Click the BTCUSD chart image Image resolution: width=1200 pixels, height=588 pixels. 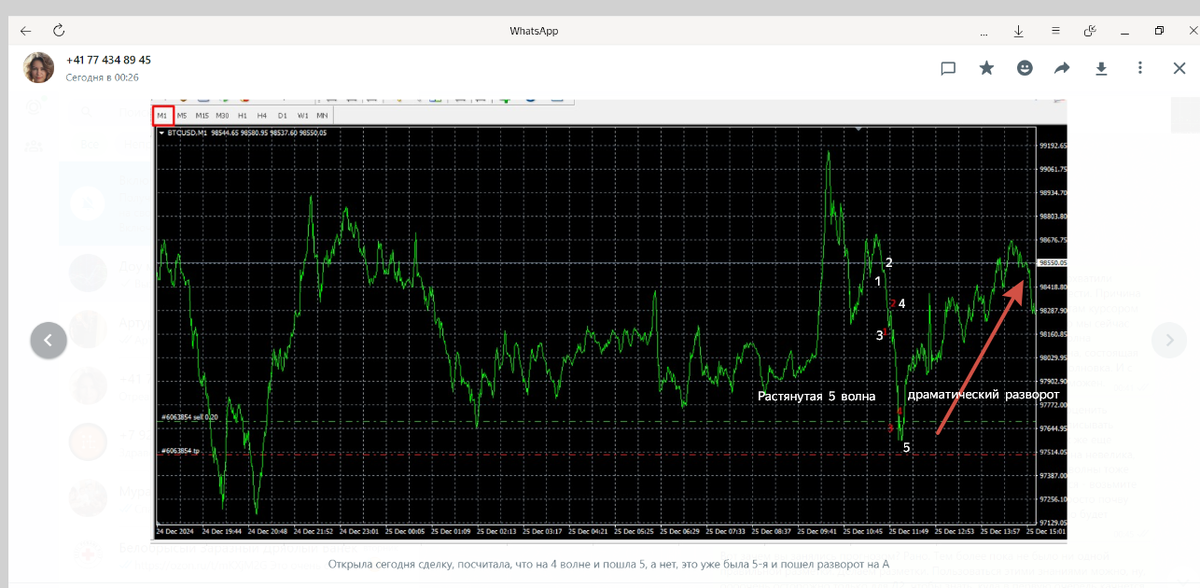(x=610, y=320)
